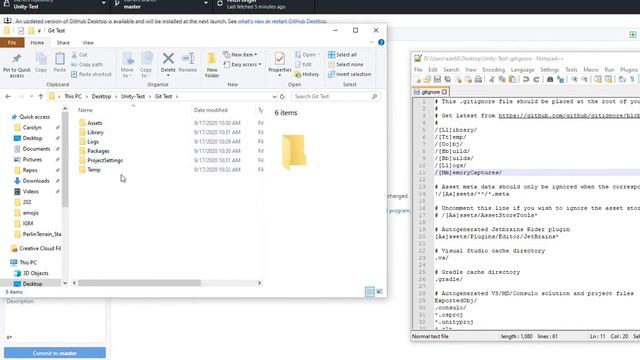Open Quick Access Toolbar customize arrow
640x360 pixels.
pos(40,31)
